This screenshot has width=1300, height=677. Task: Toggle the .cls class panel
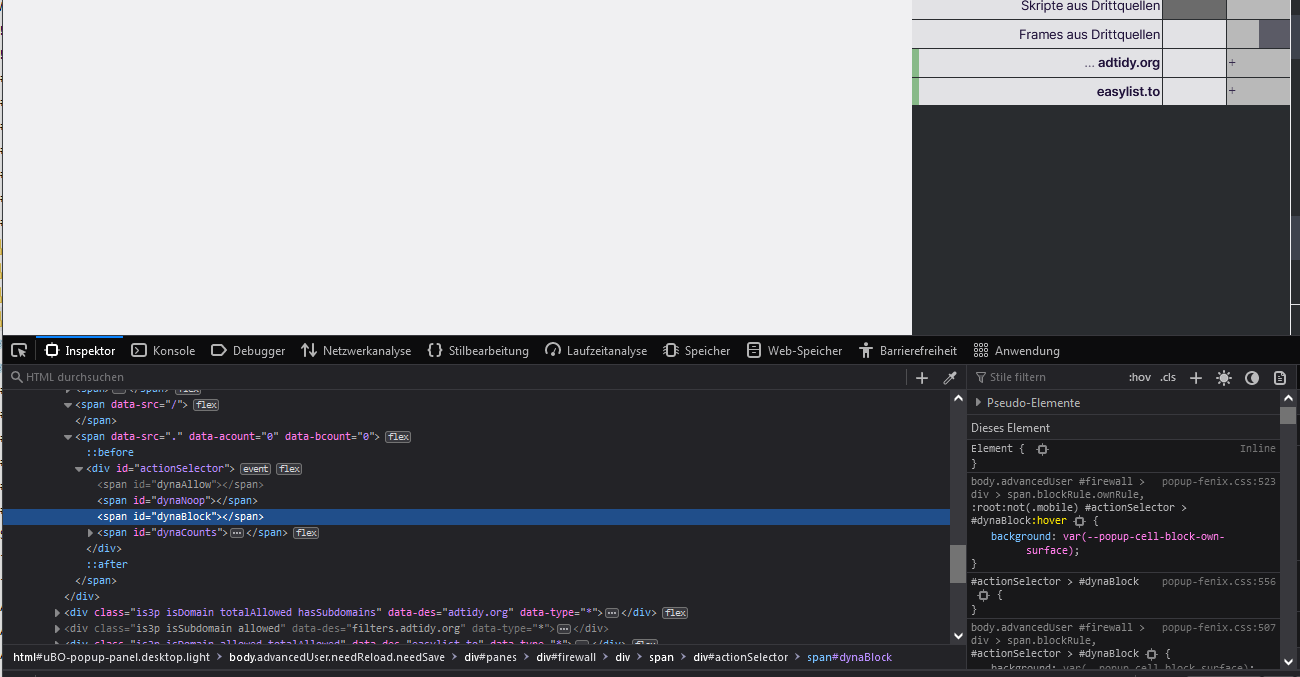point(1167,377)
